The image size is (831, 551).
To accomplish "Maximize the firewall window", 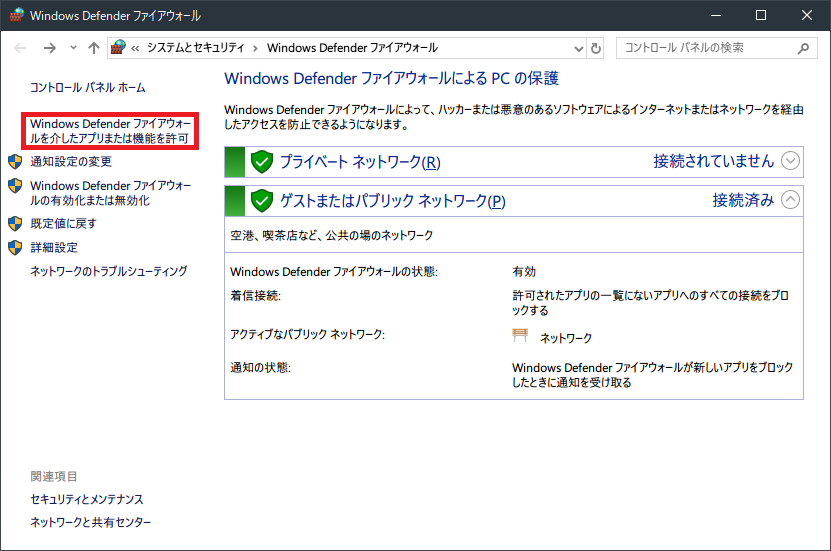I will coord(761,15).
